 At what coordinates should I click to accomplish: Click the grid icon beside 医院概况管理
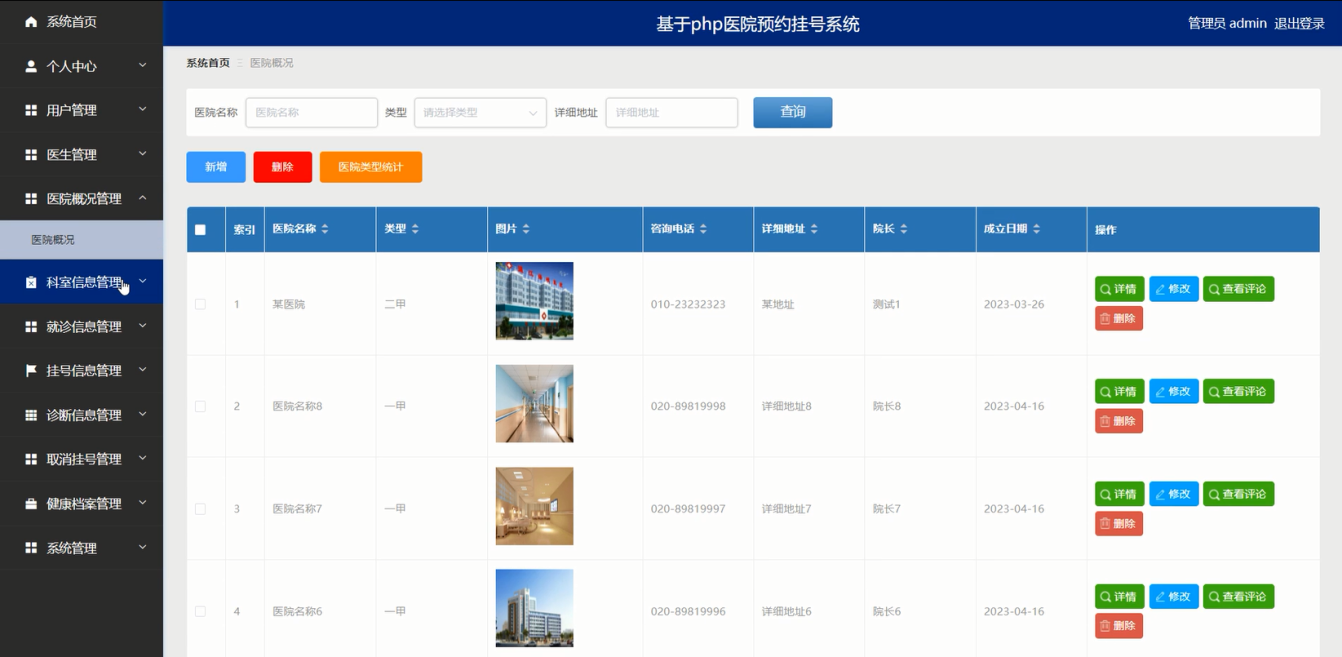(31, 199)
